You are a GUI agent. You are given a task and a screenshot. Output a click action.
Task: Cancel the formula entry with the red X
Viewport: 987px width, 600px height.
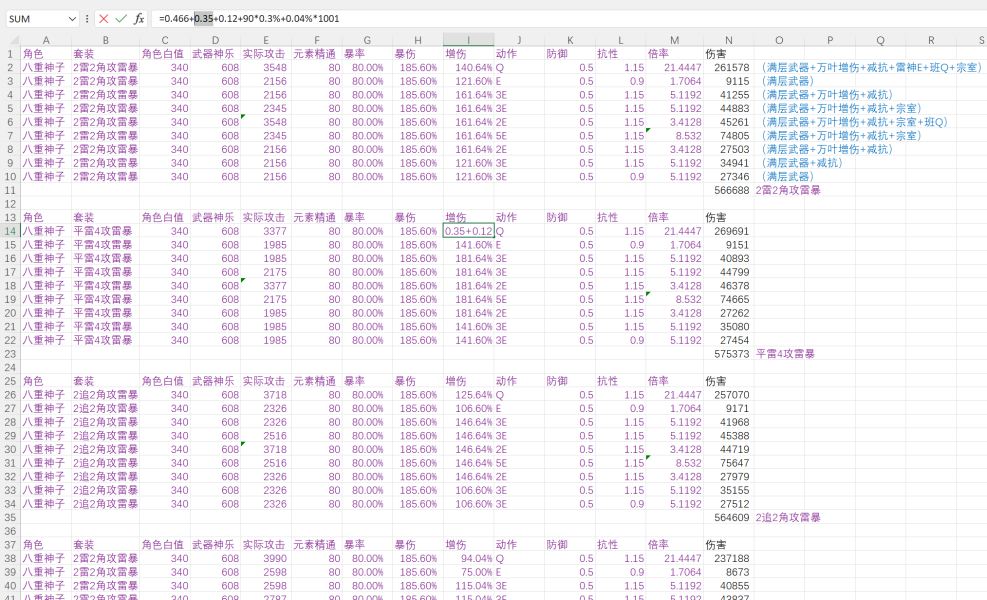coord(104,19)
